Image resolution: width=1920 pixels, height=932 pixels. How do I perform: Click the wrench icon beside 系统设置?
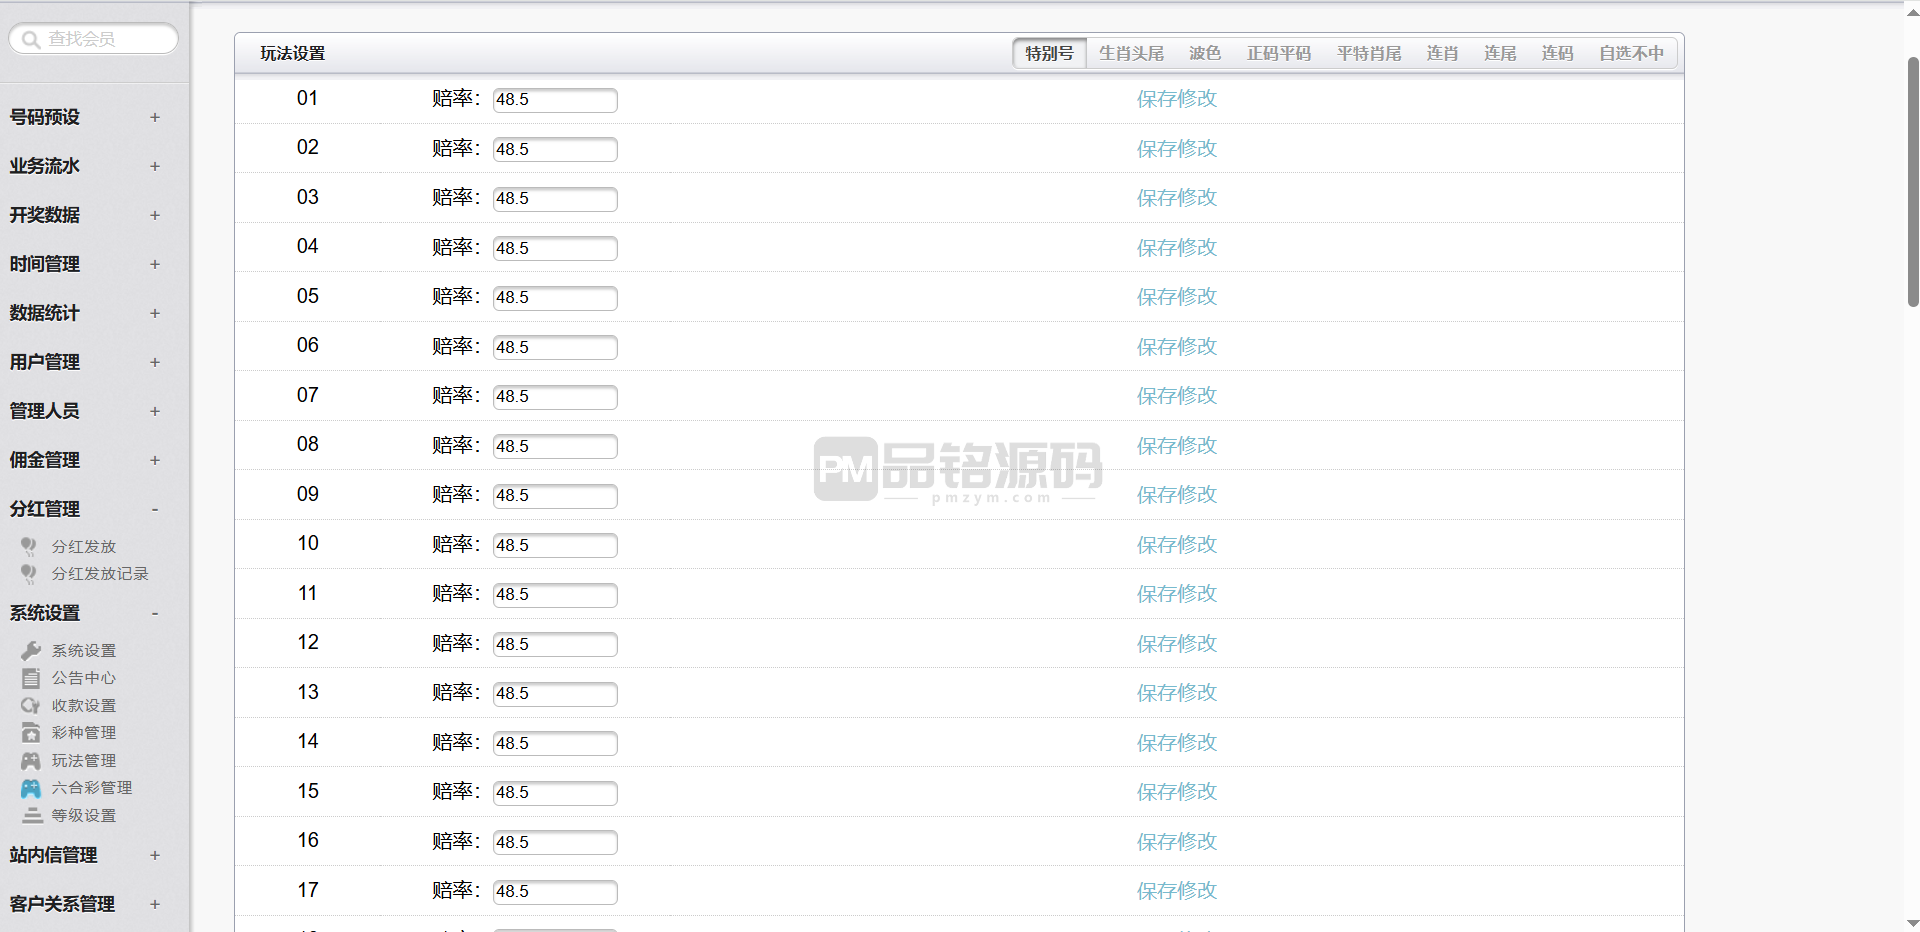(x=31, y=651)
